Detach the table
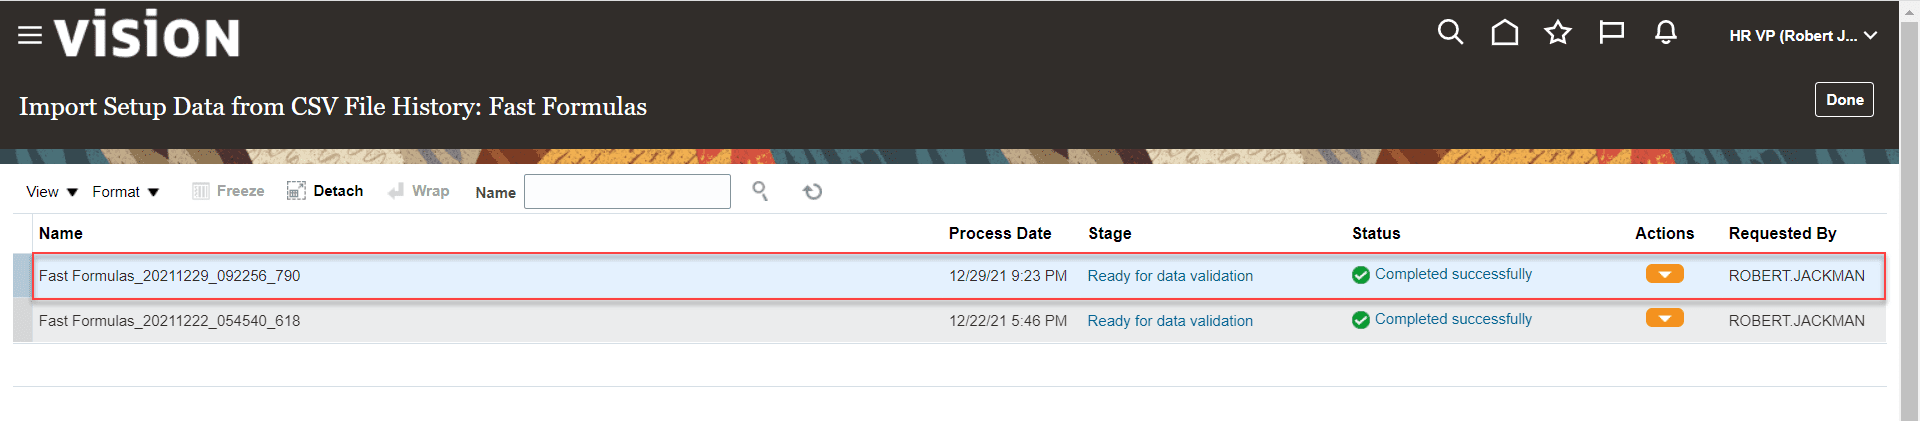1920x421 pixels. point(325,191)
